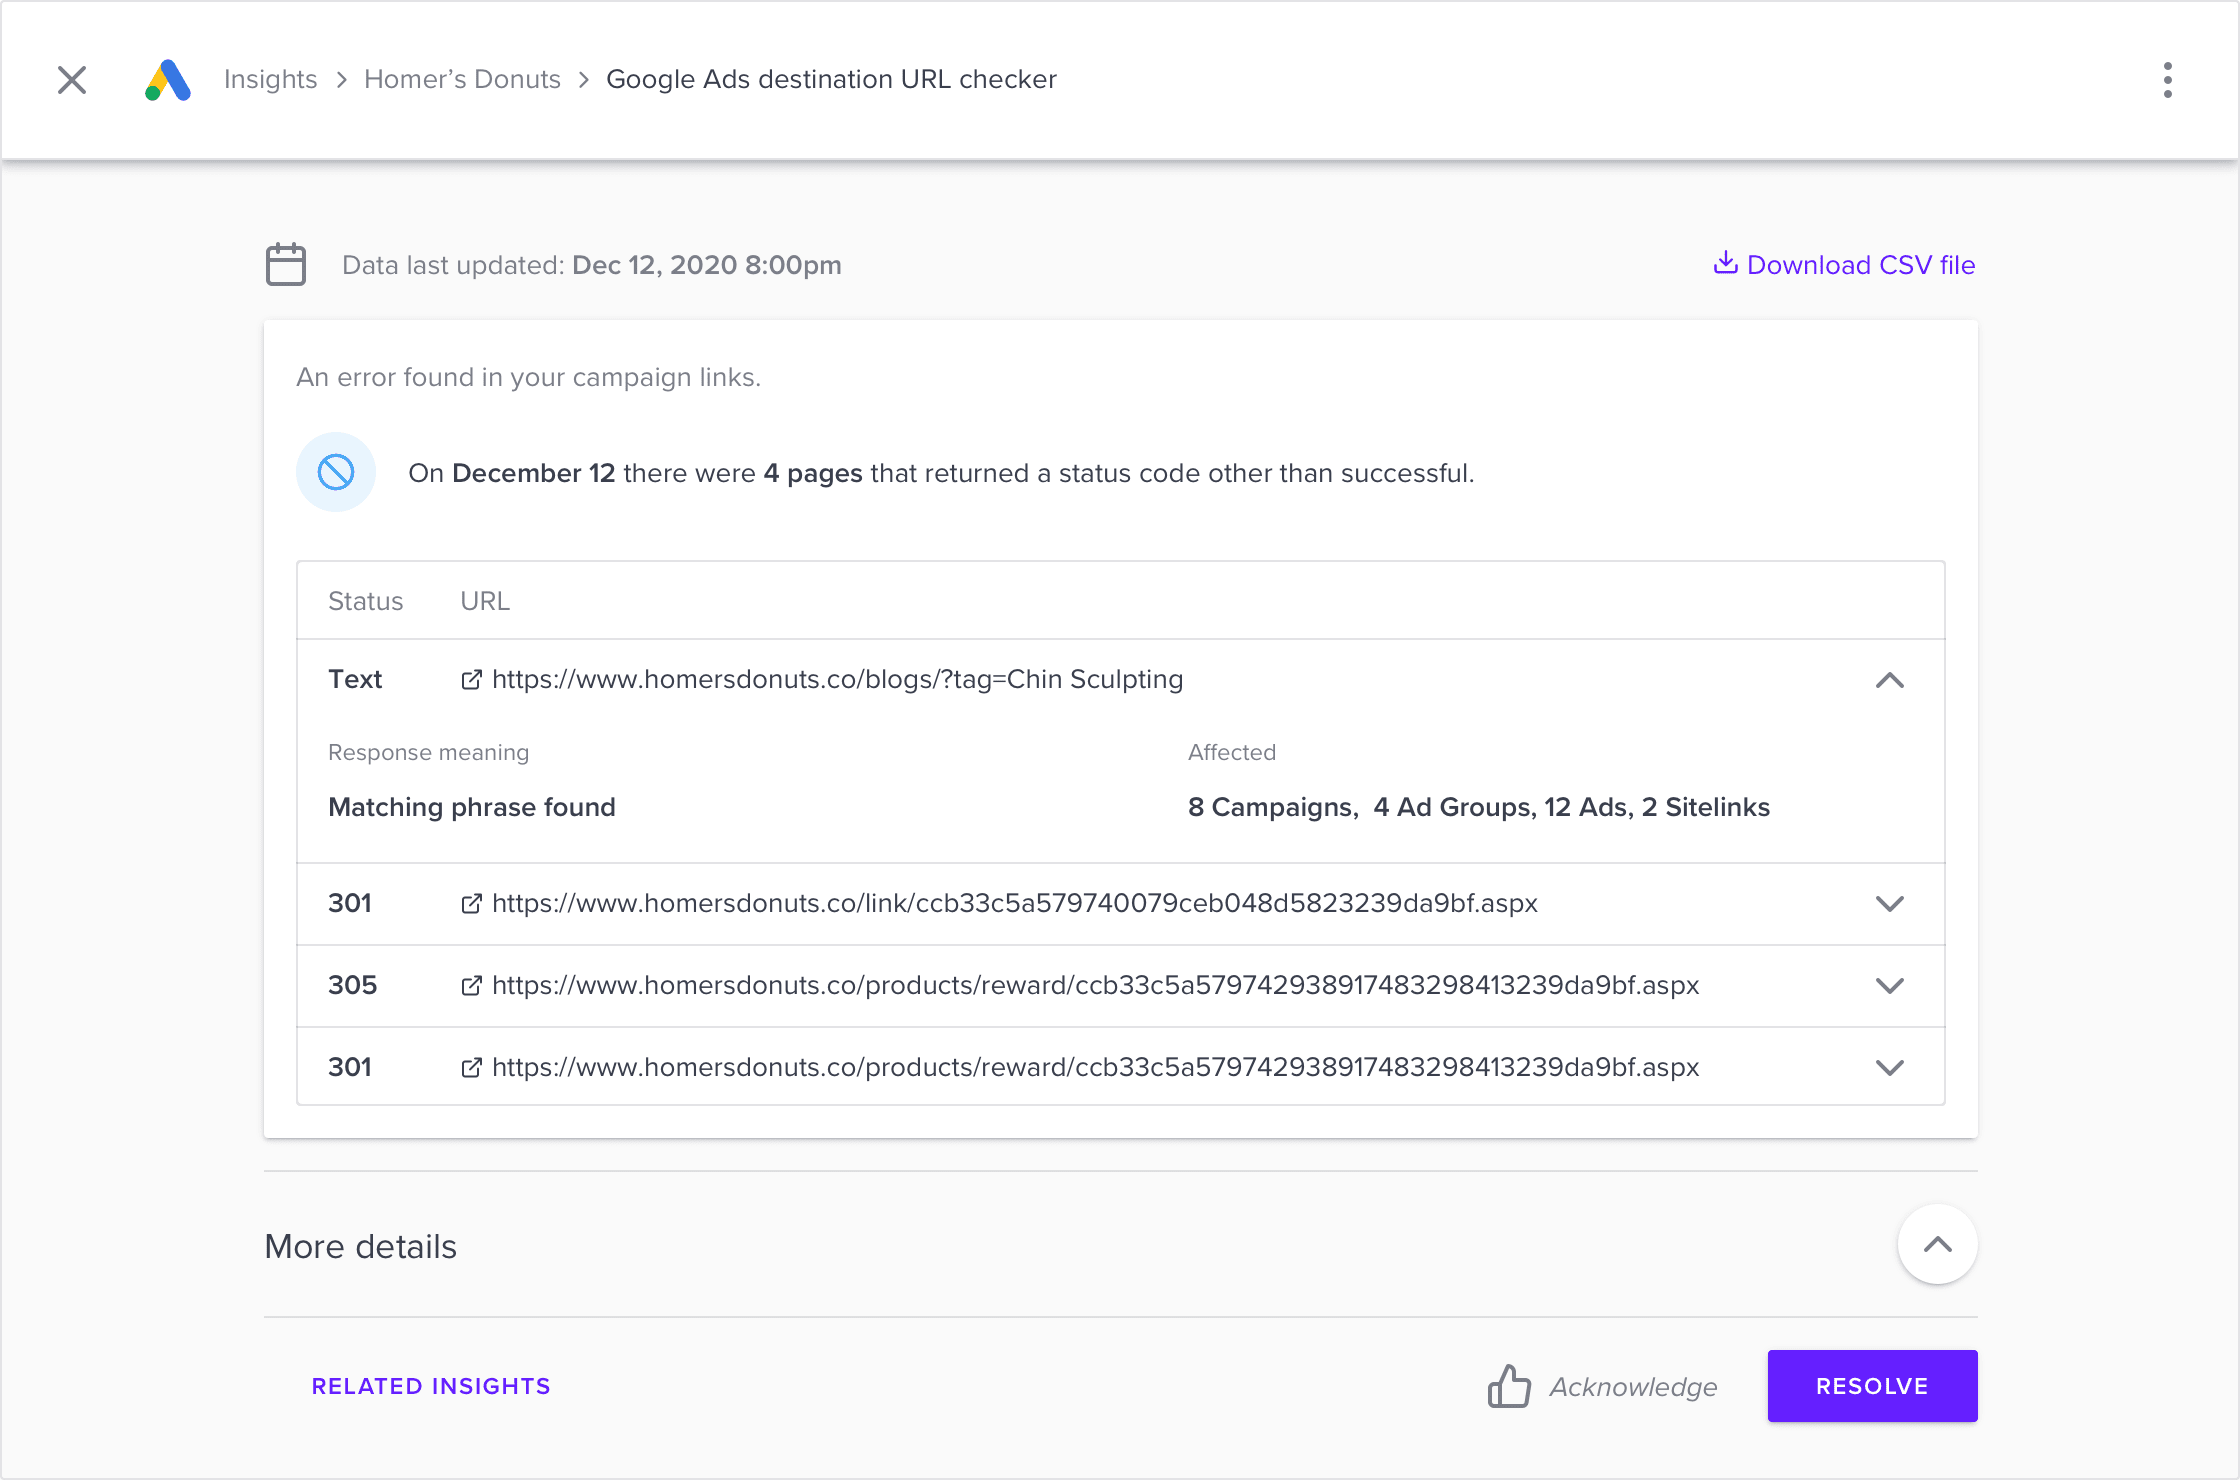Click the calendar icon beside data updated
This screenshot has height=1480, width=2240.
coord(286,265)
